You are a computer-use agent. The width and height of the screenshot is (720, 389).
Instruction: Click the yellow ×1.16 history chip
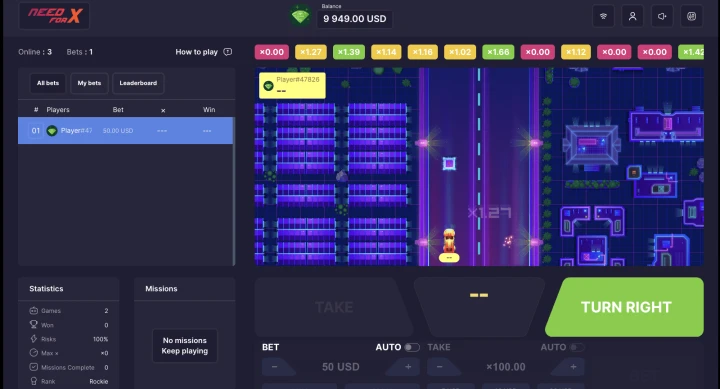422,52
